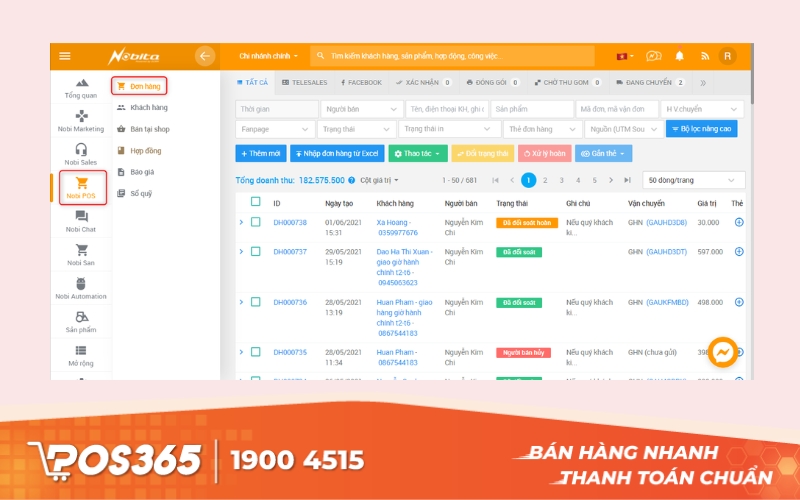This screenshot has width=800, height=500.
Task: Open Mở rộng sidebar icon
Action: coord(81,350)
